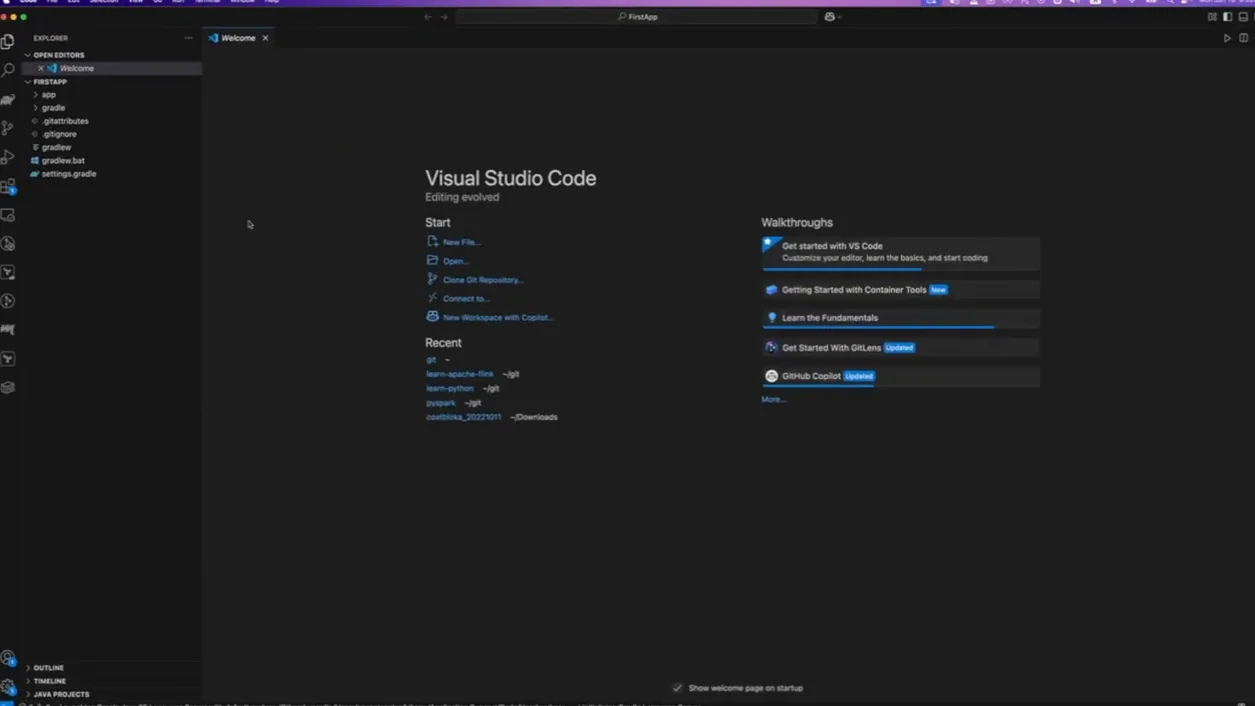Click the FirstApp command center search box

(x=637, y=17)
